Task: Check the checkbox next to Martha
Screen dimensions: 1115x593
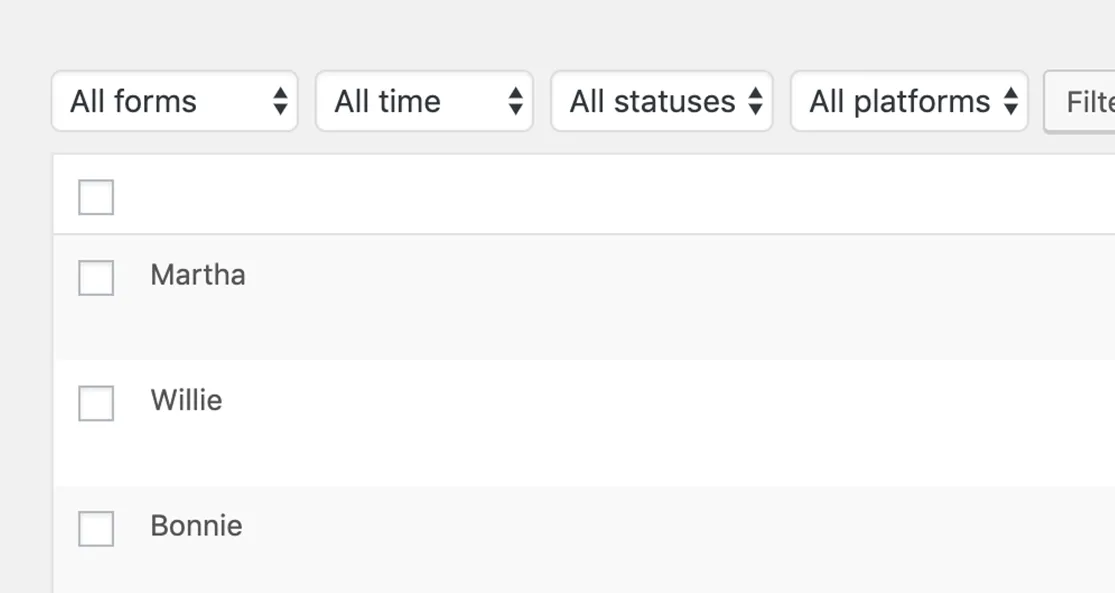Action: click(95, 278)
